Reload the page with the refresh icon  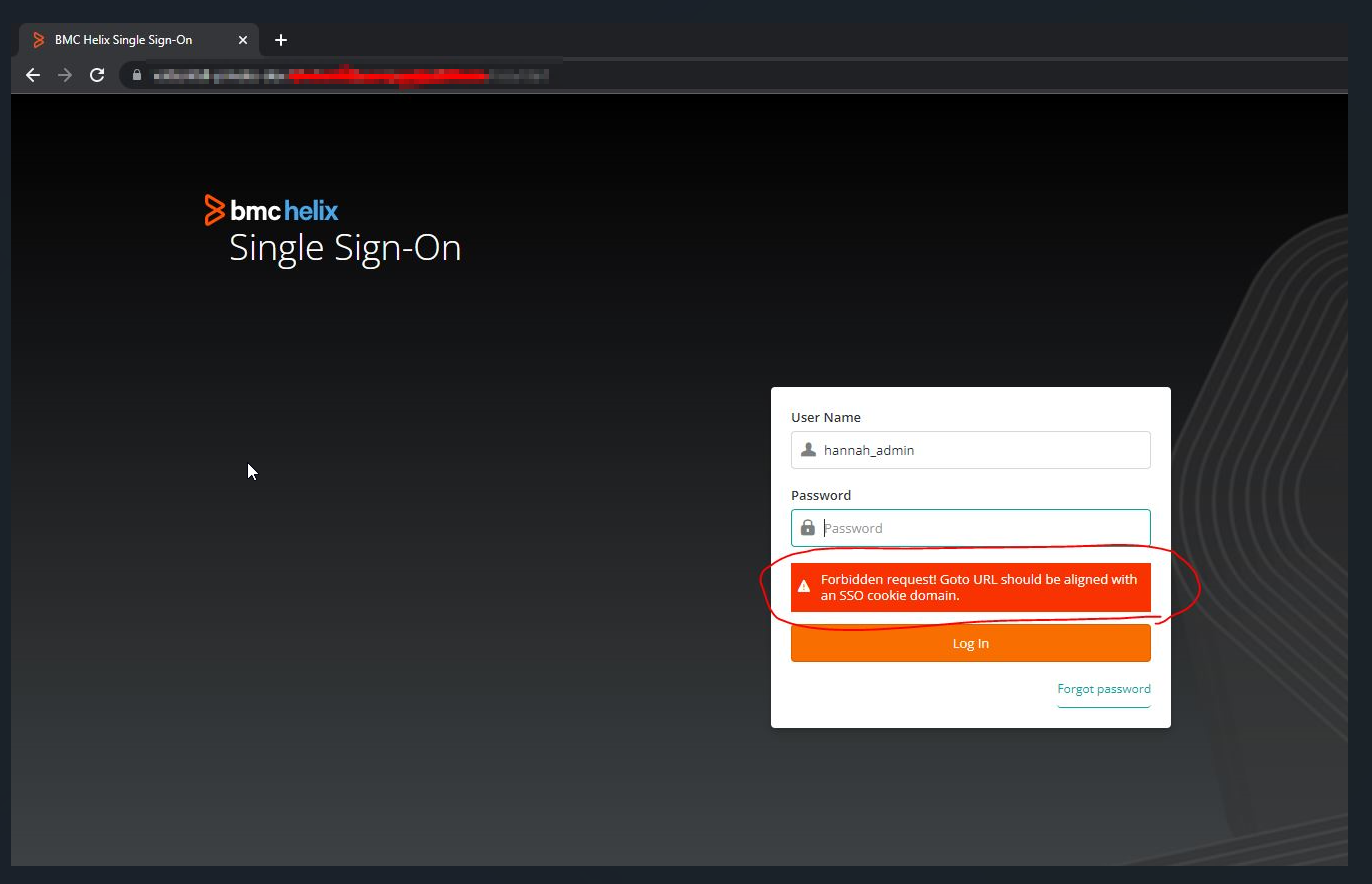point(97,75)
